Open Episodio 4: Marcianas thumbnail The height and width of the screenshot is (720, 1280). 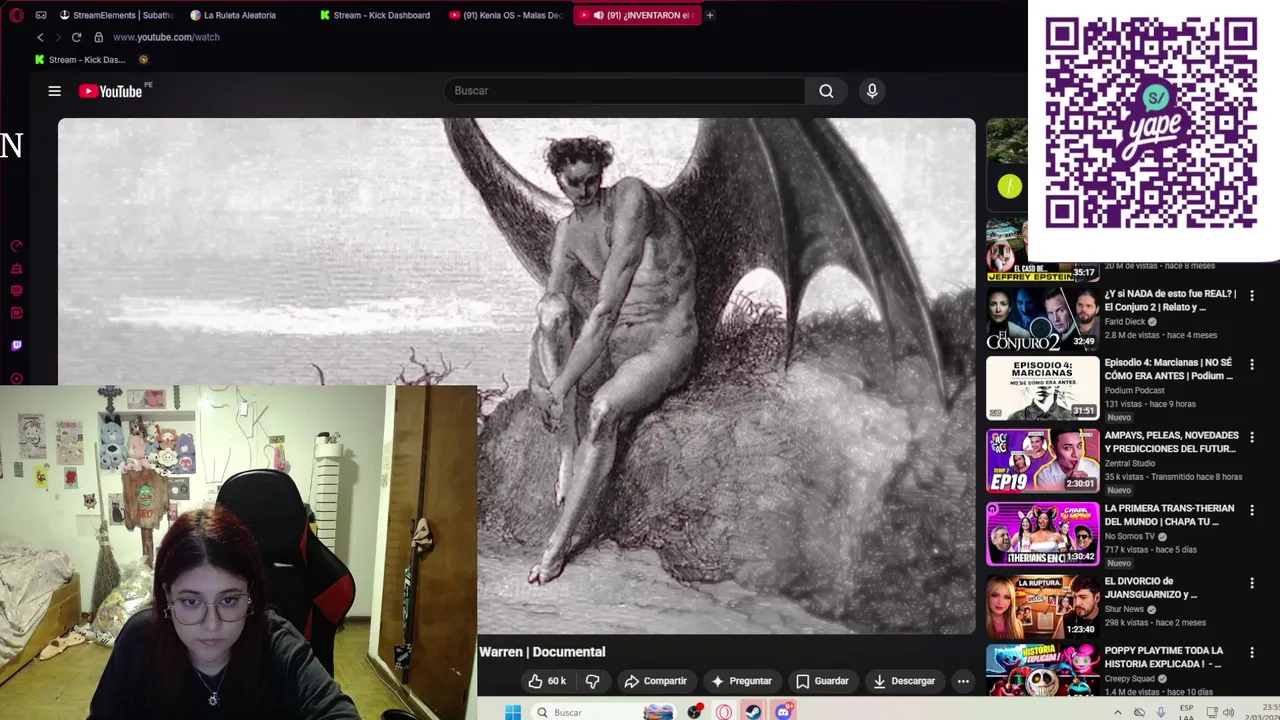click(x=1043, y=388)
